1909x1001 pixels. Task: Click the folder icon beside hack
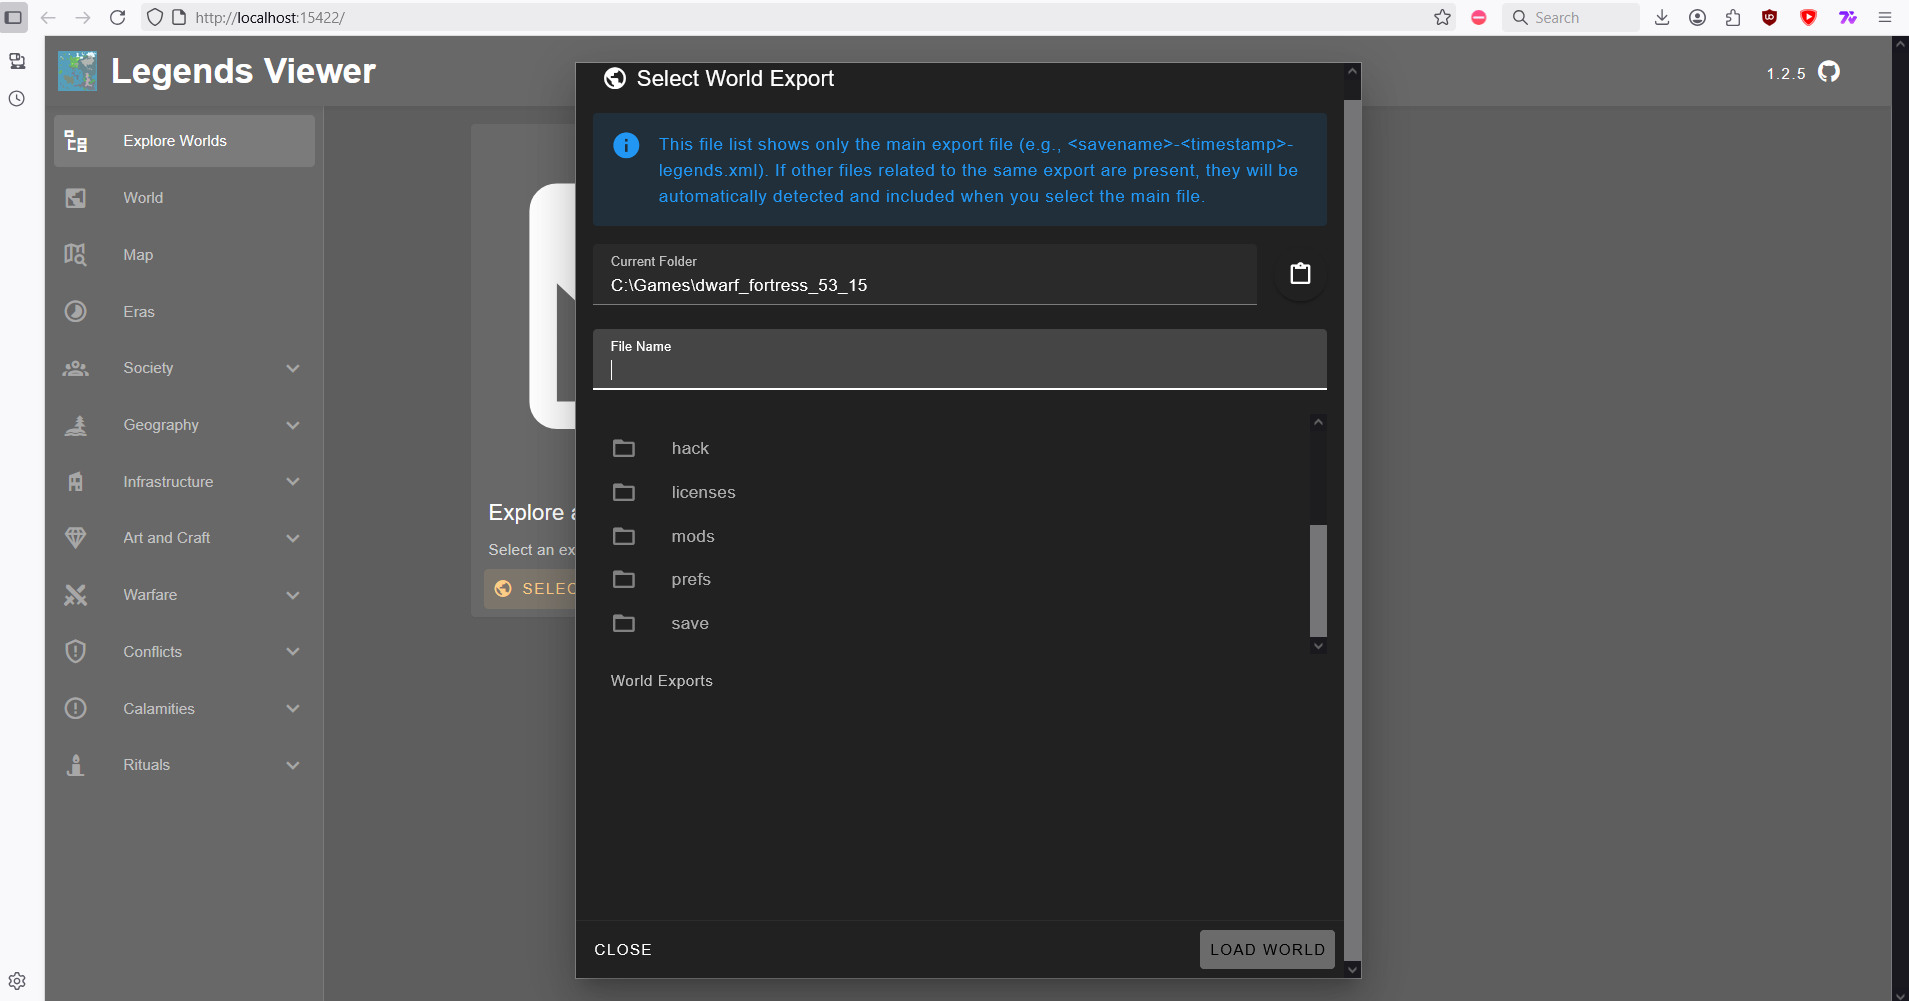624,448
